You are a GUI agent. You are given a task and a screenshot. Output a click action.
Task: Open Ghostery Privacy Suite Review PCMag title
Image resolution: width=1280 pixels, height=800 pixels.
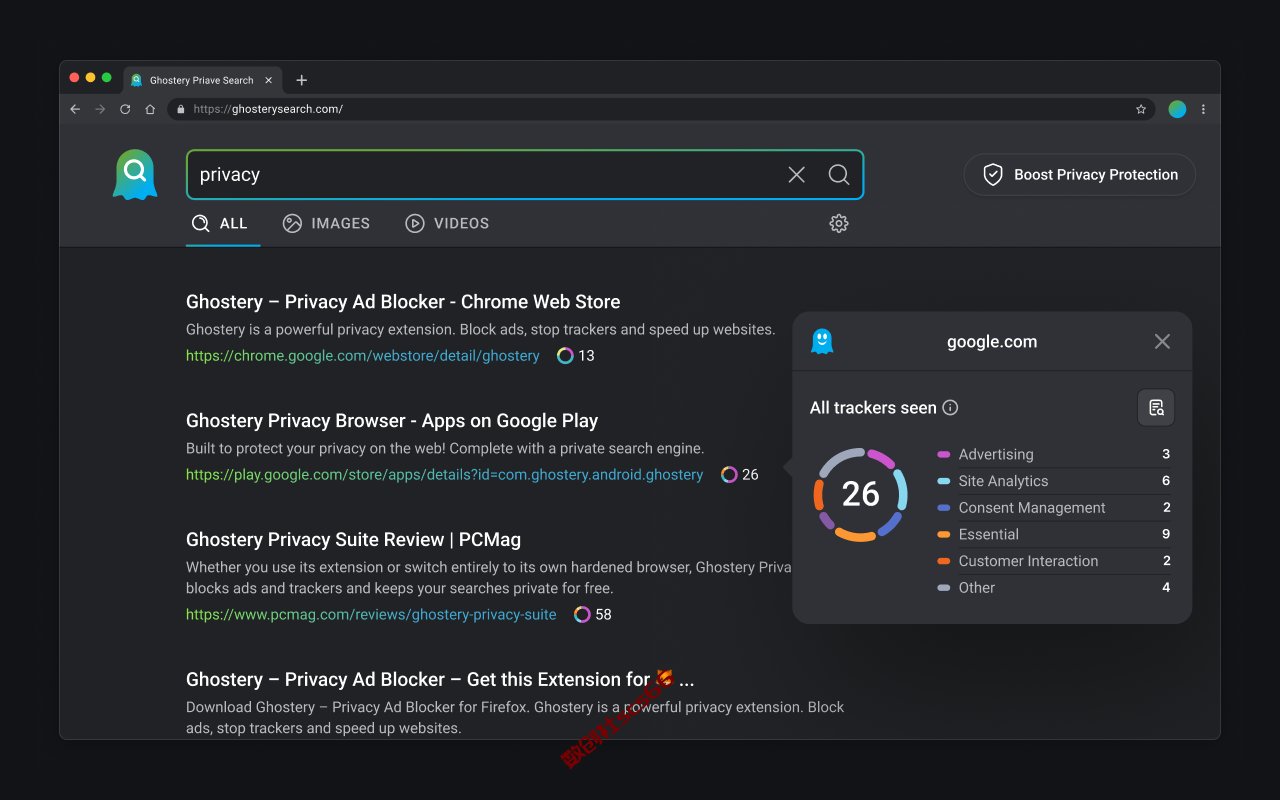[353, 540]
